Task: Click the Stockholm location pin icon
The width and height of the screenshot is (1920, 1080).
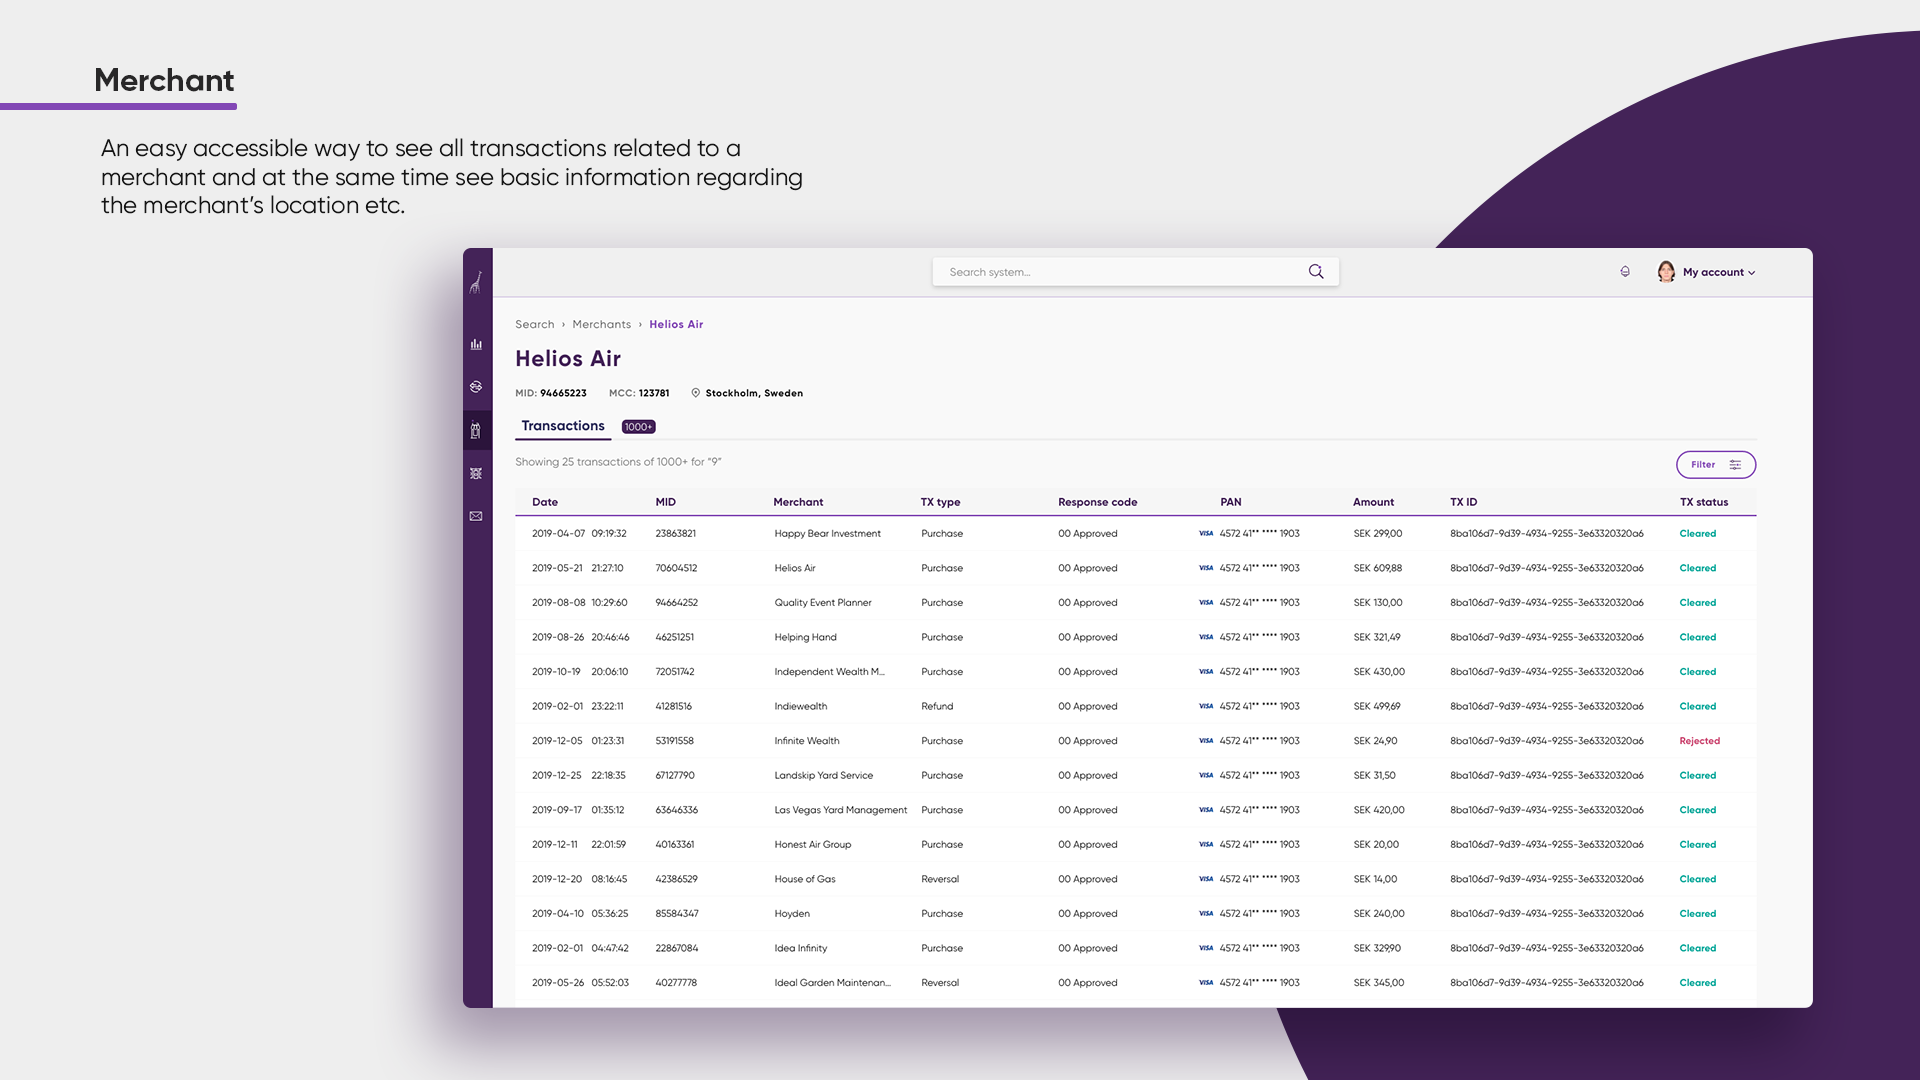Action: point(696,393)
